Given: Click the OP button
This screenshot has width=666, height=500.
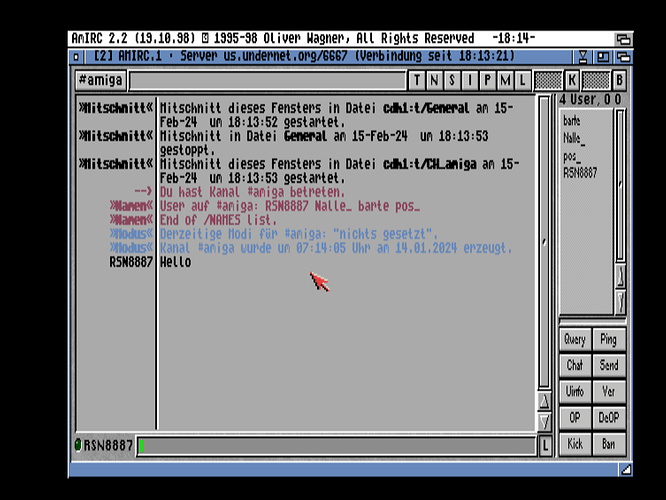Looking at the screenshot, I should [x=575, y=418].
